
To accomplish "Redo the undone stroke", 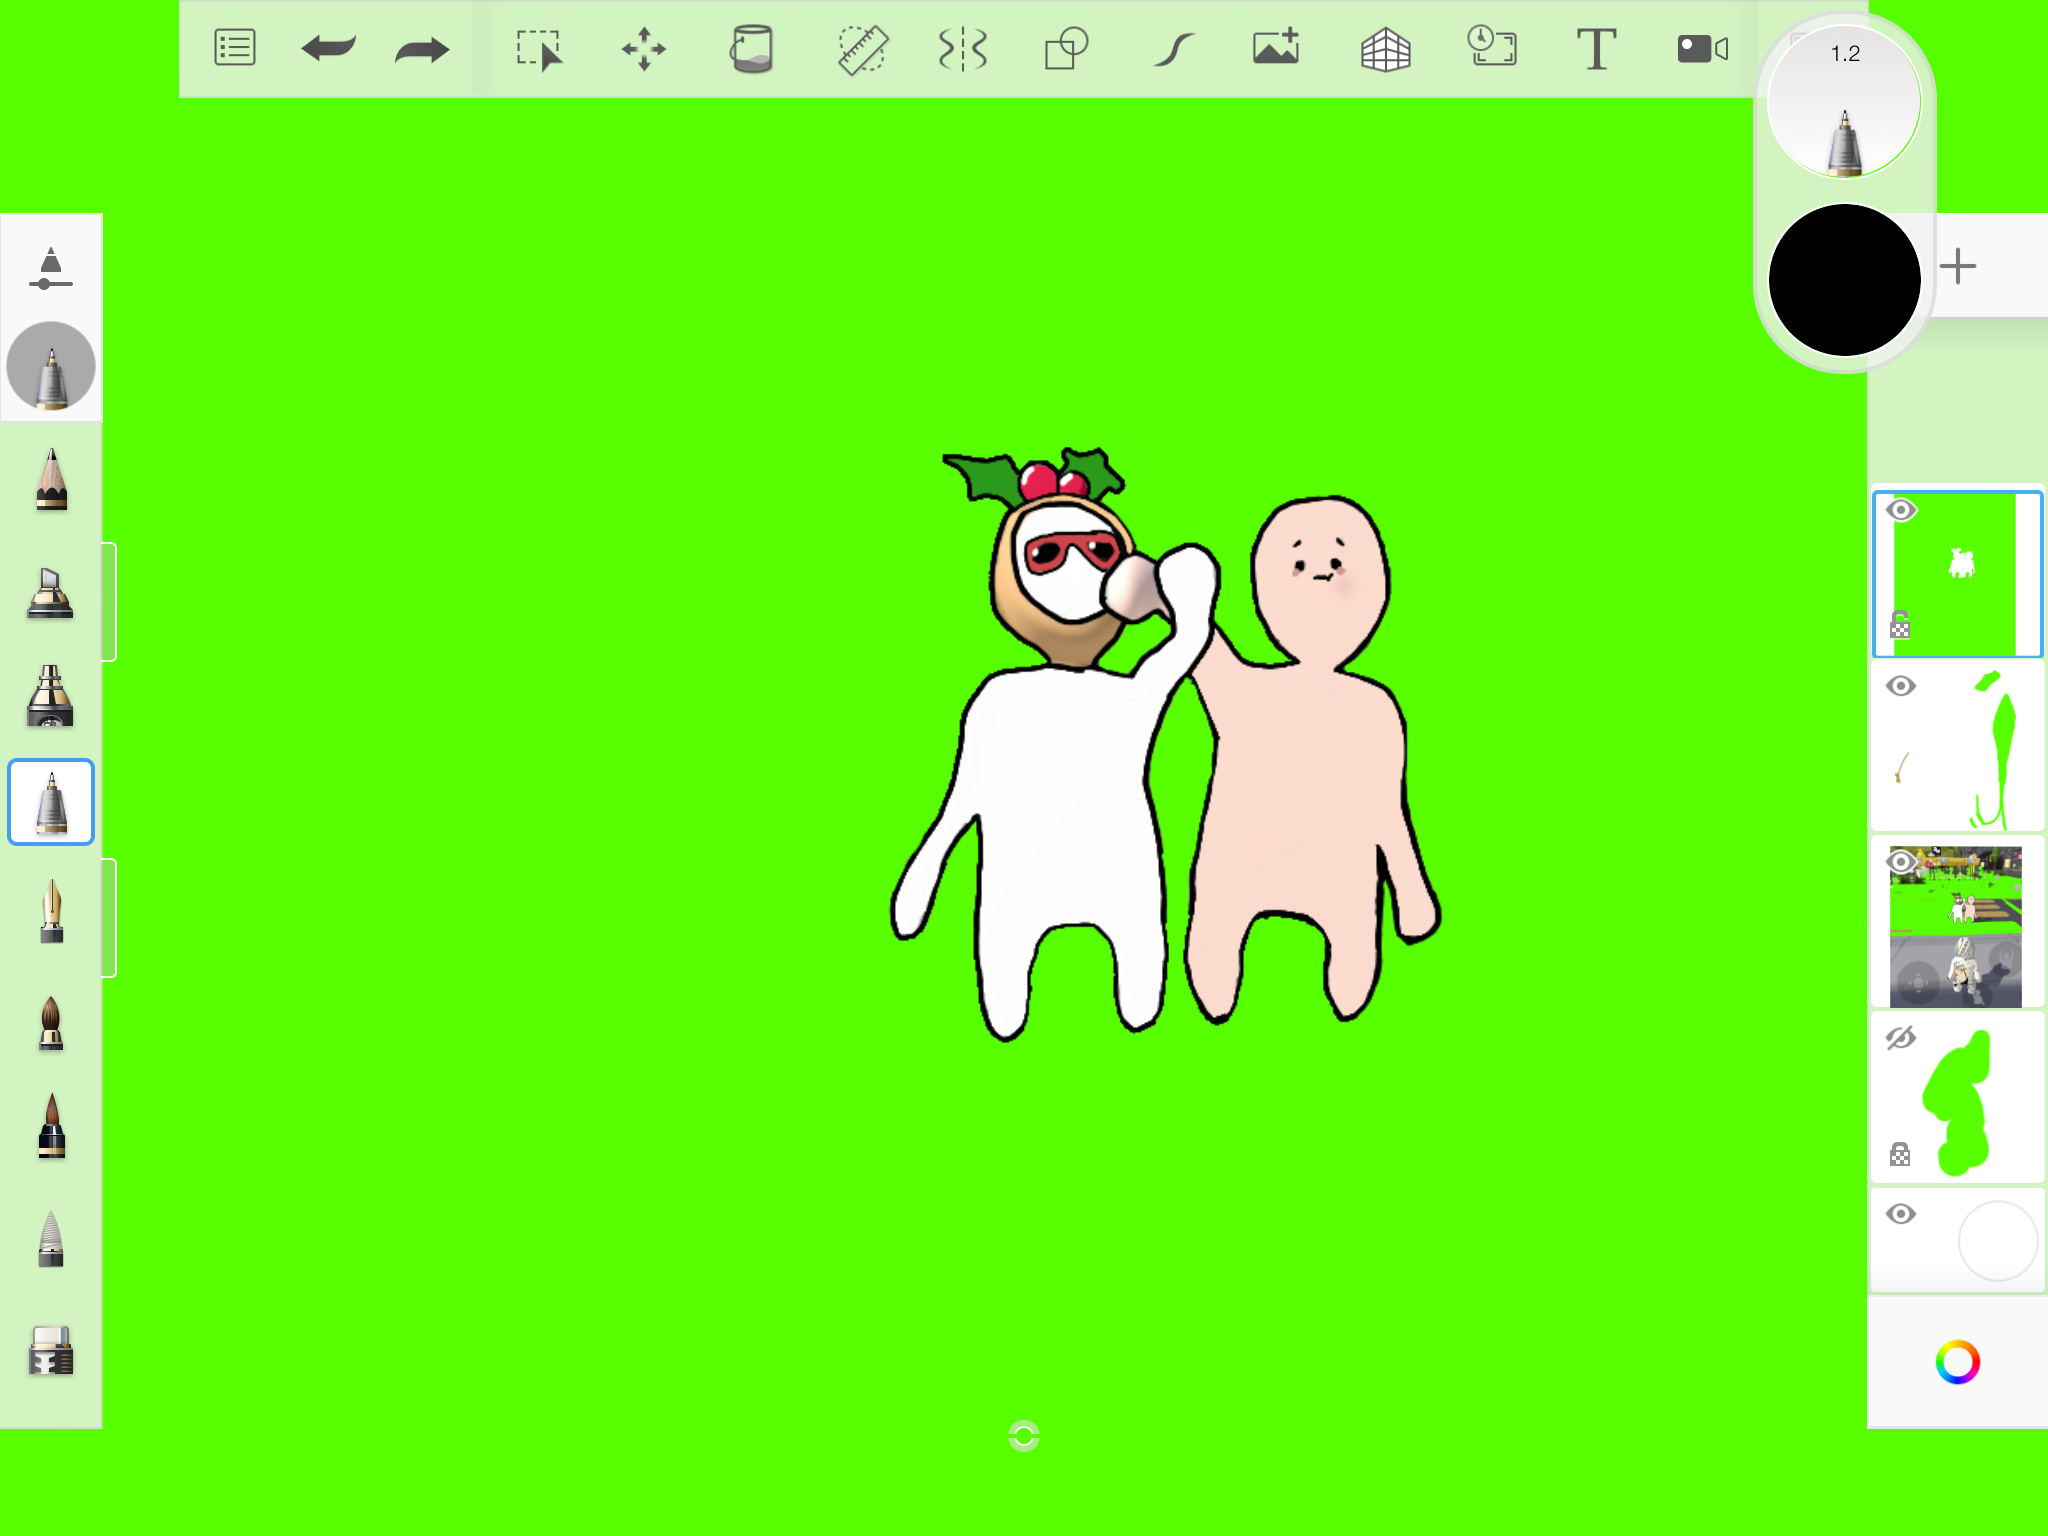I will [422, 49].
